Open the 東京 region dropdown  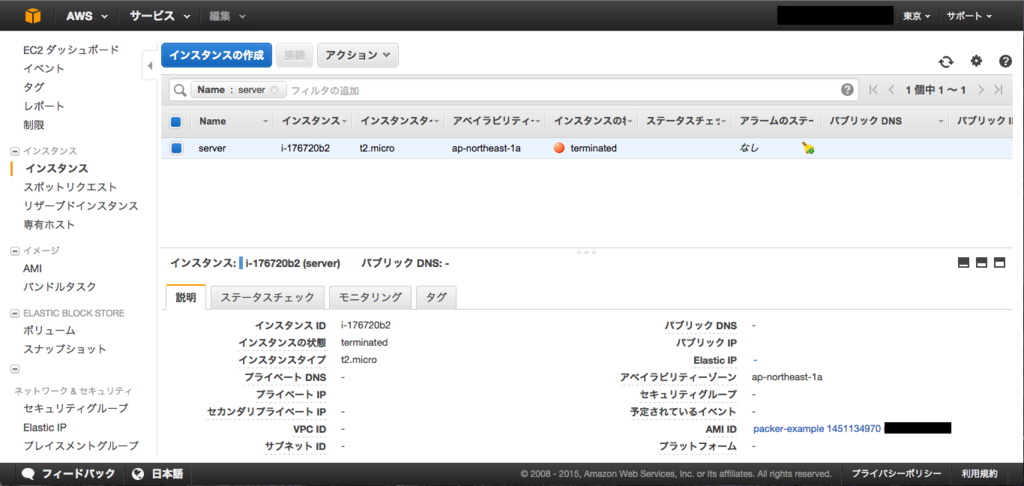916,16
